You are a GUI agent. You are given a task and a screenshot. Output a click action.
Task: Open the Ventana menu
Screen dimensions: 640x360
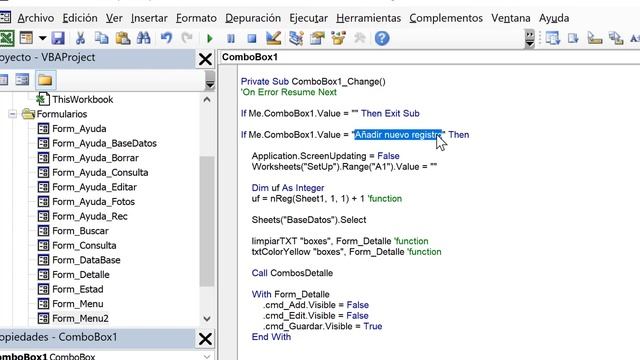pyautogui.click(x=511, y=18)
